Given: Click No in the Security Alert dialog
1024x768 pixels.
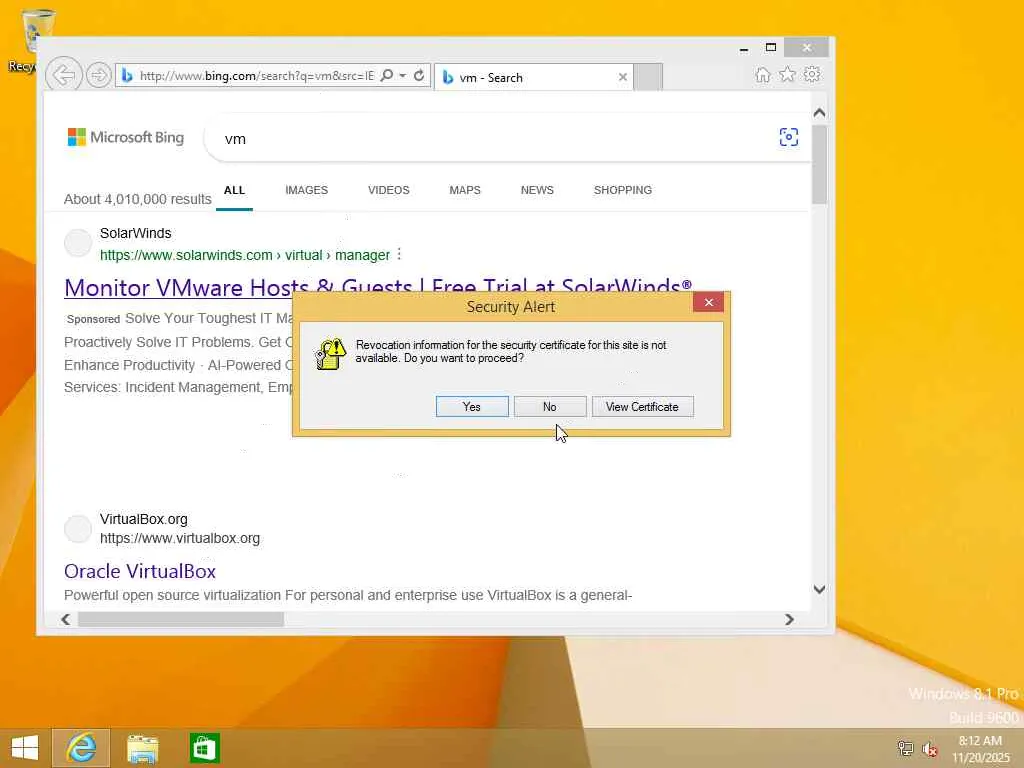Looking at the screenshot, I should pyautogui.click(x=550, y=406).
